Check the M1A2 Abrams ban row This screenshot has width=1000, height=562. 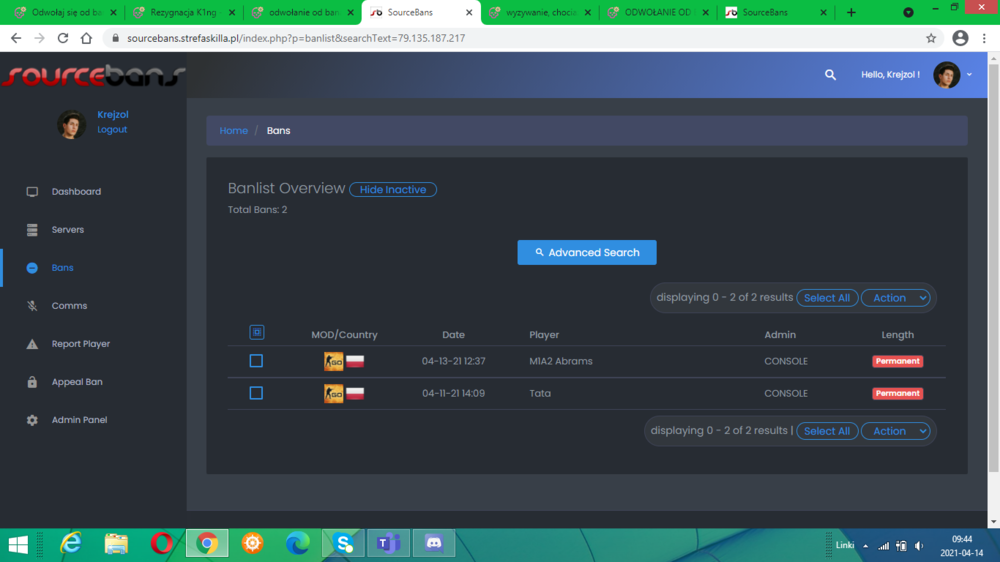256,361
